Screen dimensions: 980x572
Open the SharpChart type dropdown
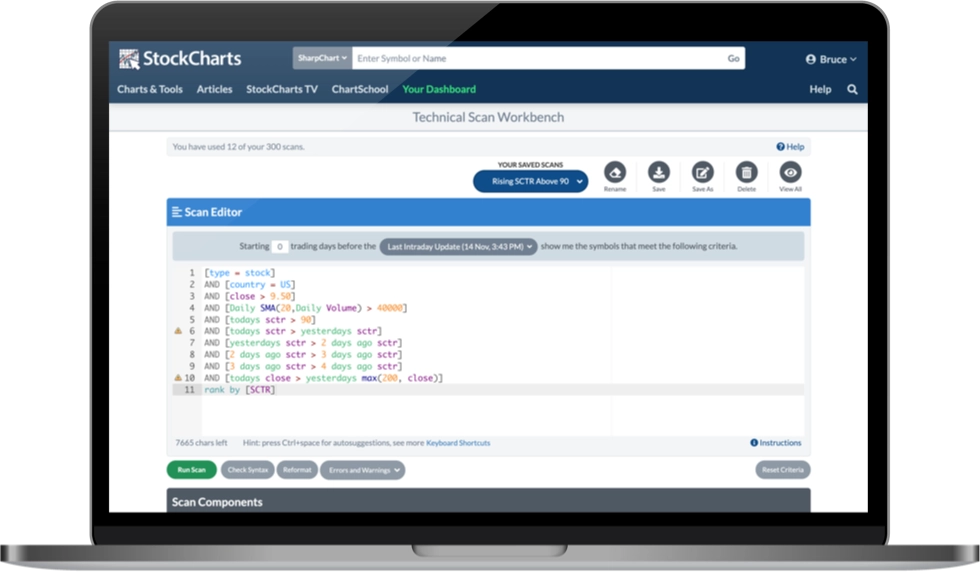click(322, 58)
